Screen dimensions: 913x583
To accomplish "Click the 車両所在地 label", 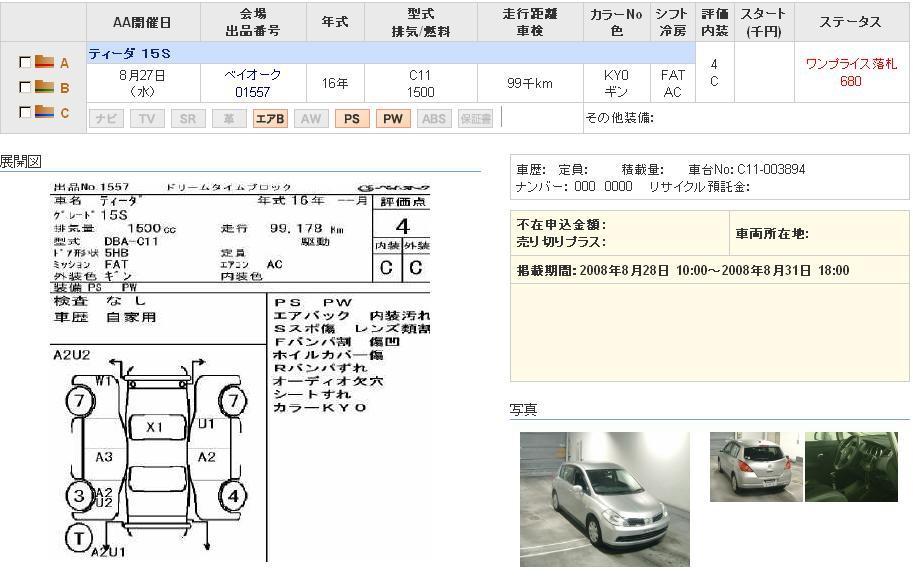I will (x=772, y=234).
